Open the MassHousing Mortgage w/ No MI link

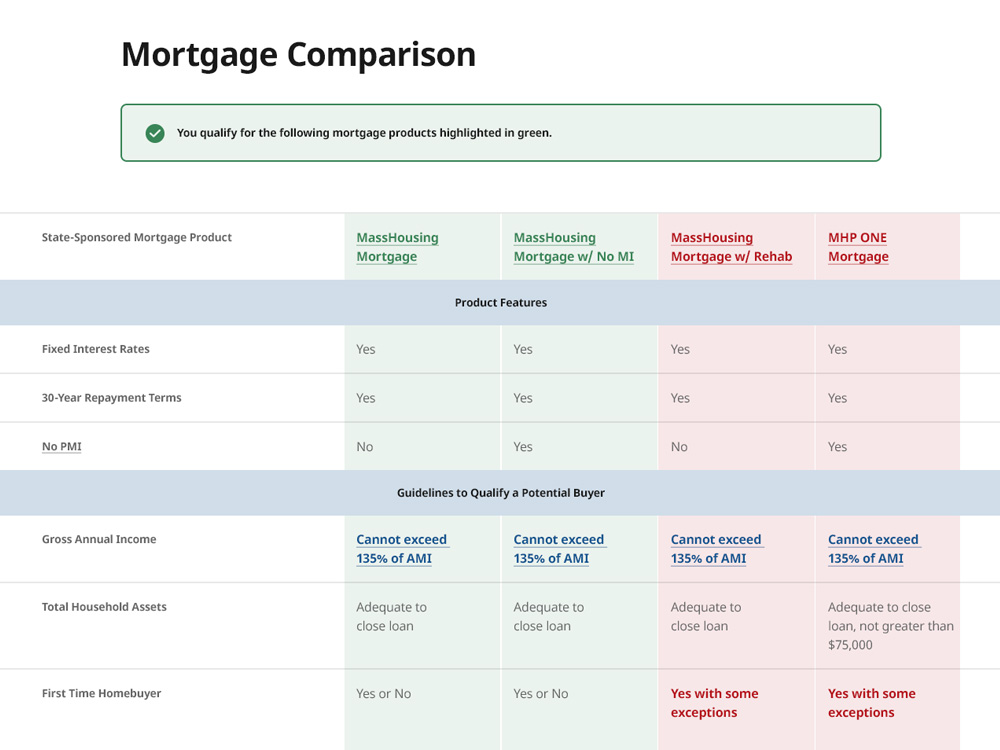[x=573, y=247]
